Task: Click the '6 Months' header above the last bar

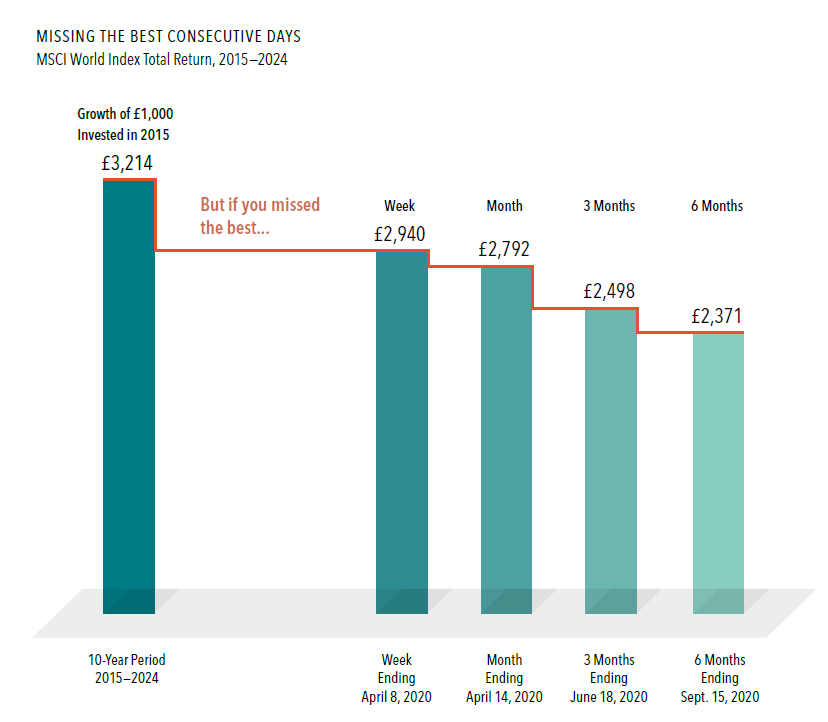Action: (x=717, y=206)
